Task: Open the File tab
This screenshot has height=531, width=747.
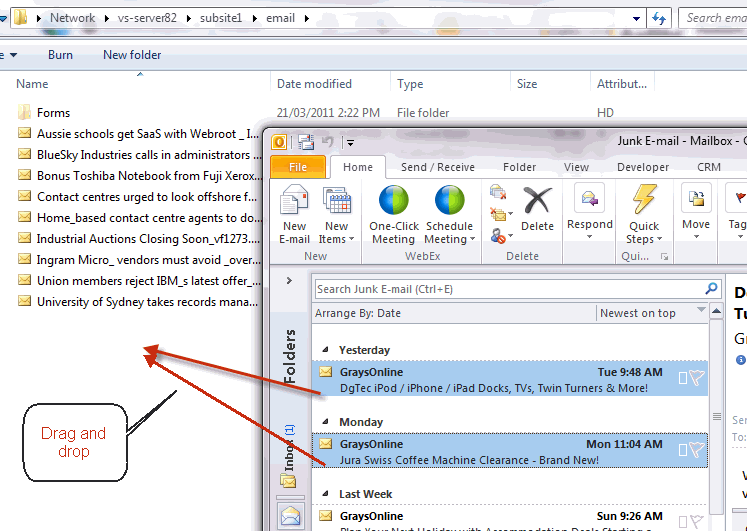Action: [x=297, y=167]
